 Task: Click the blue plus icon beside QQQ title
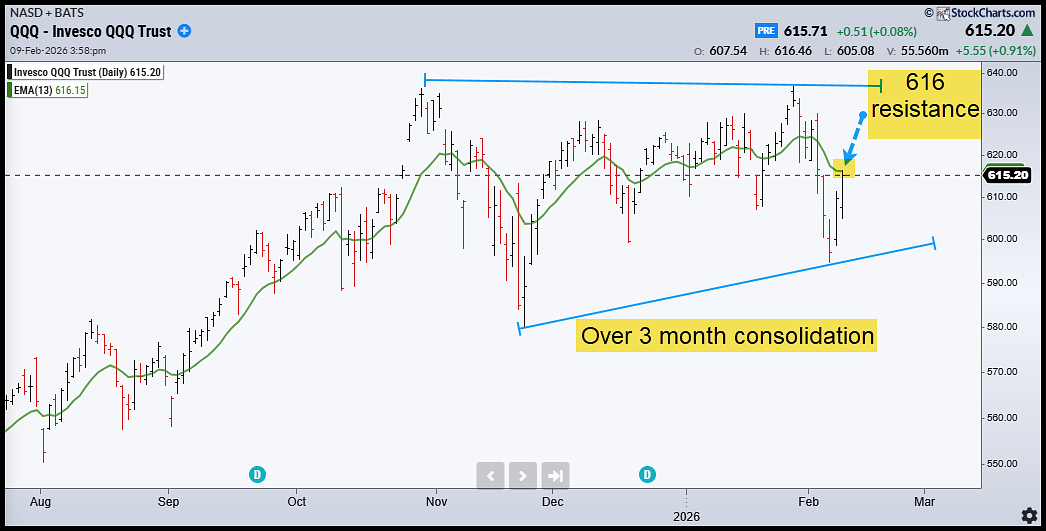point(184,31)
